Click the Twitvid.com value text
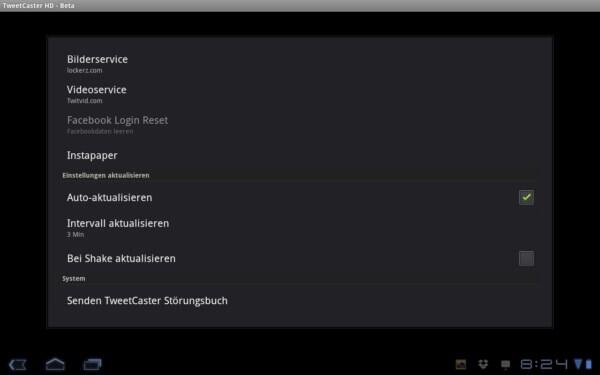Viewport: 600px width, 375px height. coord(85,101)
